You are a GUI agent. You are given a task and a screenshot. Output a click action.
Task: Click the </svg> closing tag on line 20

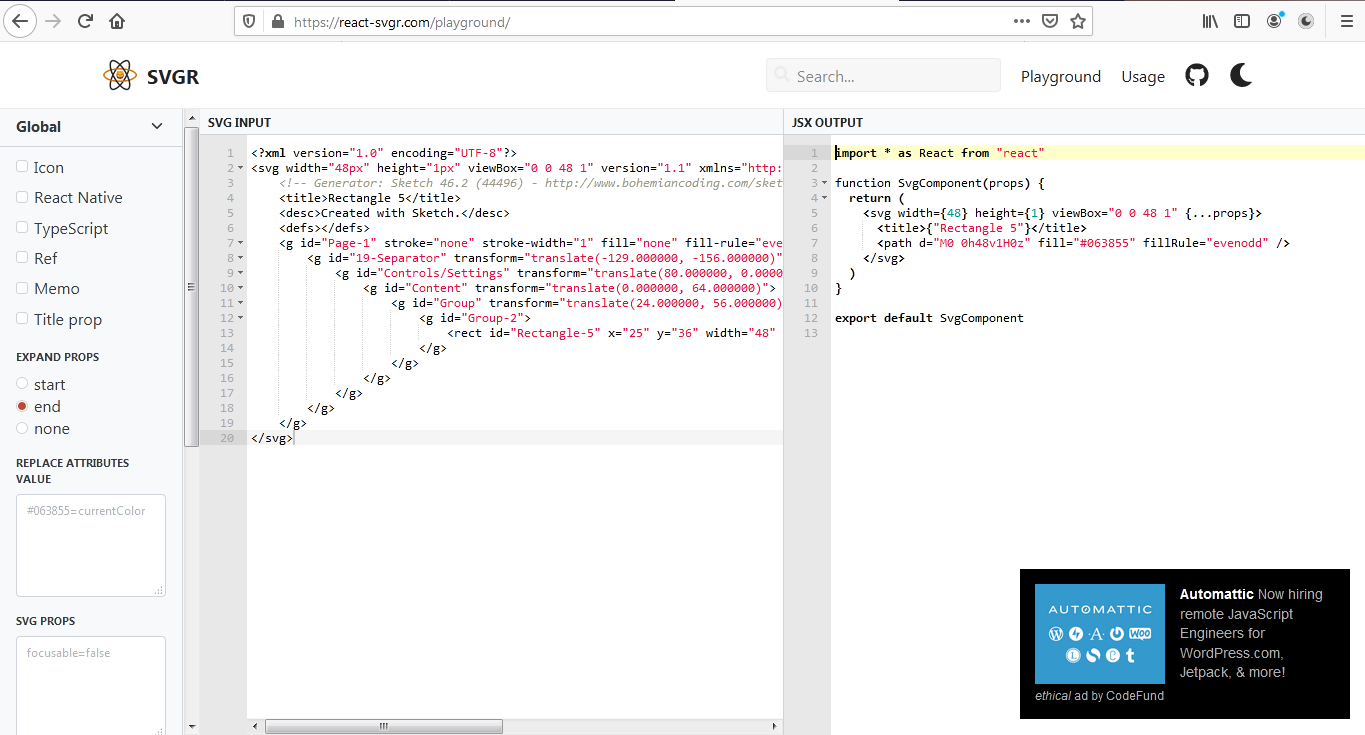click(x=272, y=438)
